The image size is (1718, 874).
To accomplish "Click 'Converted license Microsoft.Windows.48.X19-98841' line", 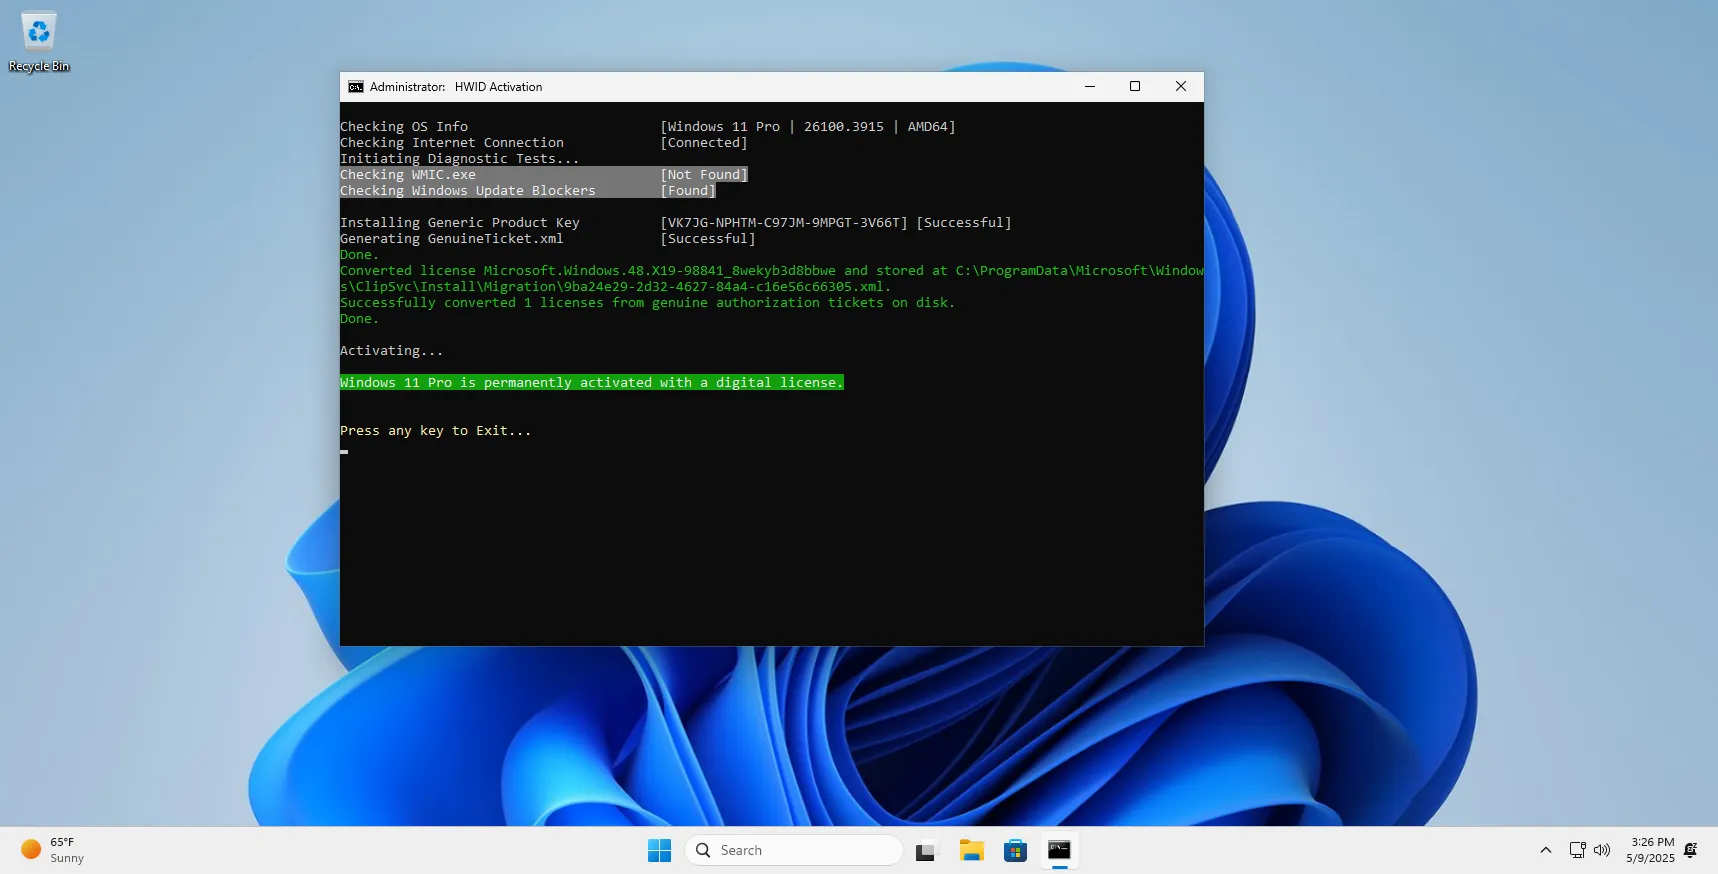I will click(772, 271).
